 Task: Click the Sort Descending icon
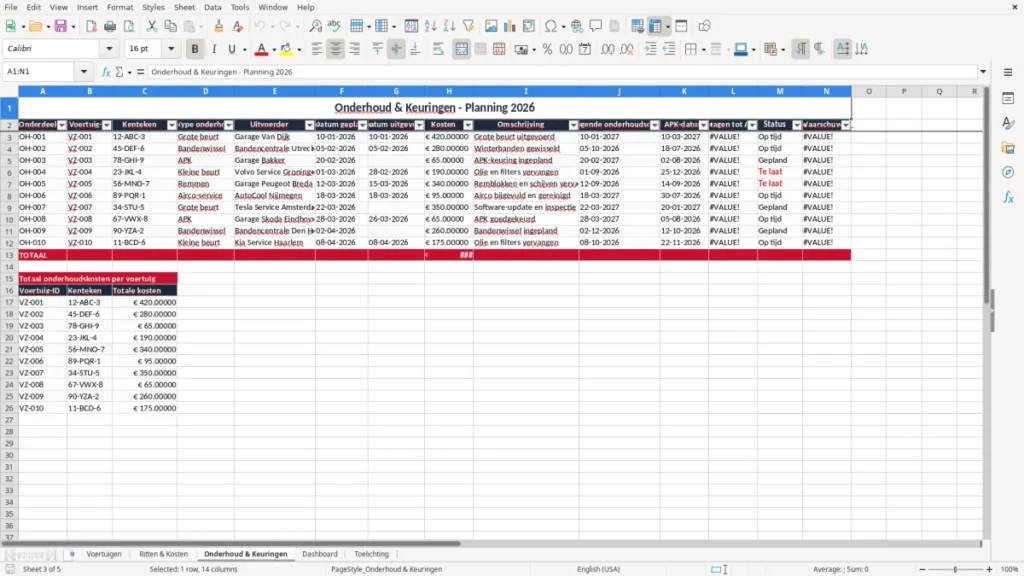449,26
